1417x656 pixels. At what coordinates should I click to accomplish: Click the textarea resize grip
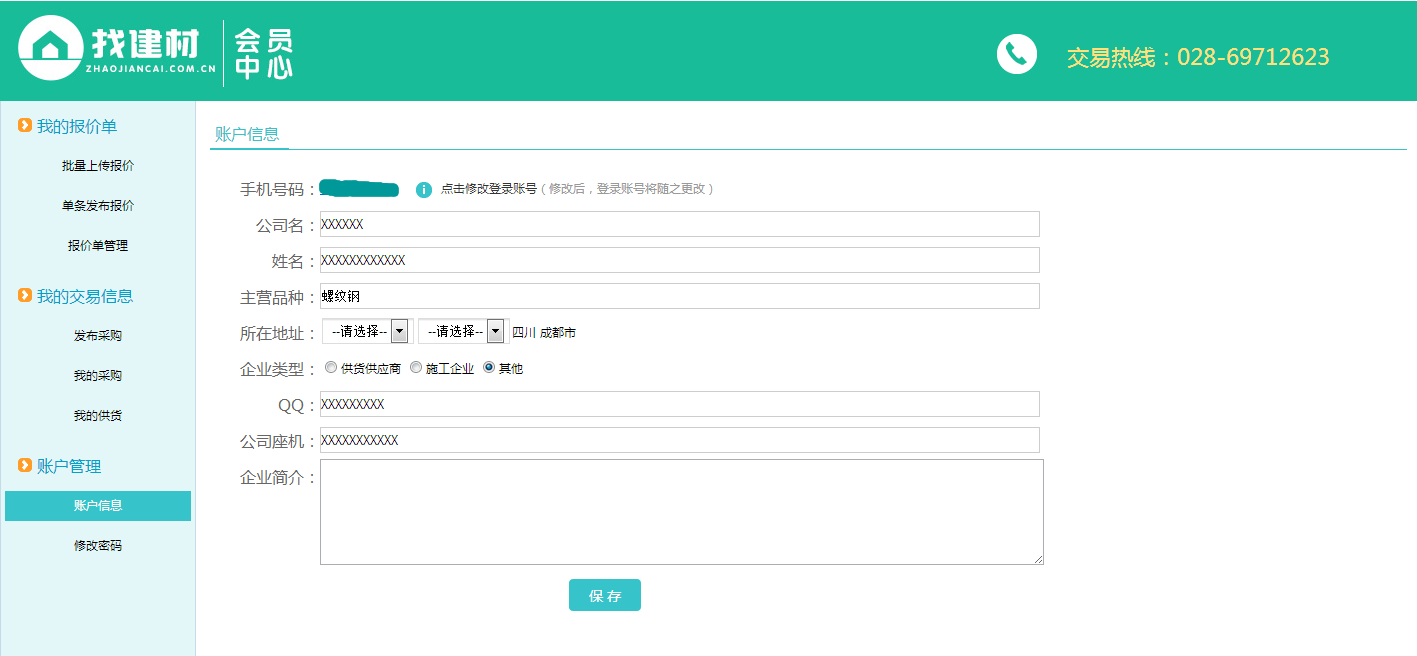1038,559
